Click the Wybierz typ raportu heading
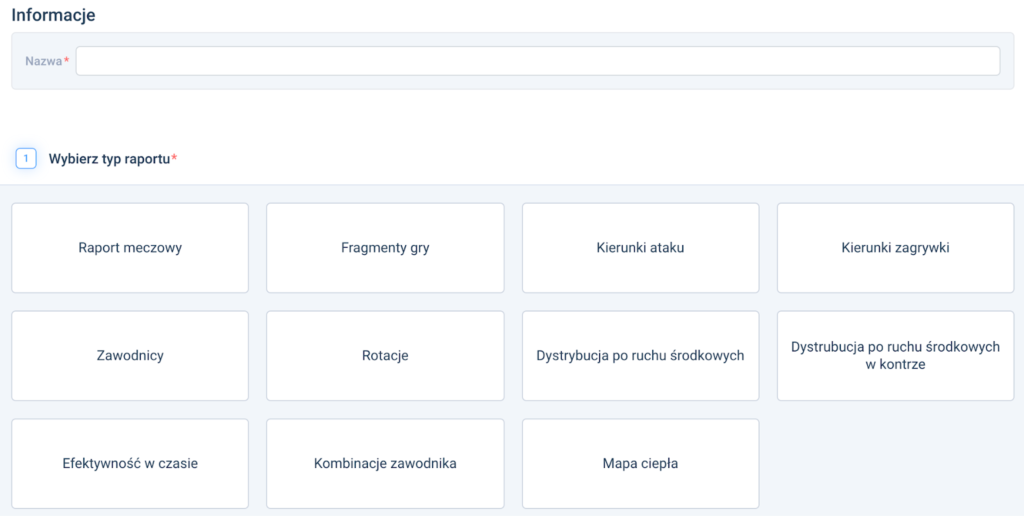 (x=109, y=159)
